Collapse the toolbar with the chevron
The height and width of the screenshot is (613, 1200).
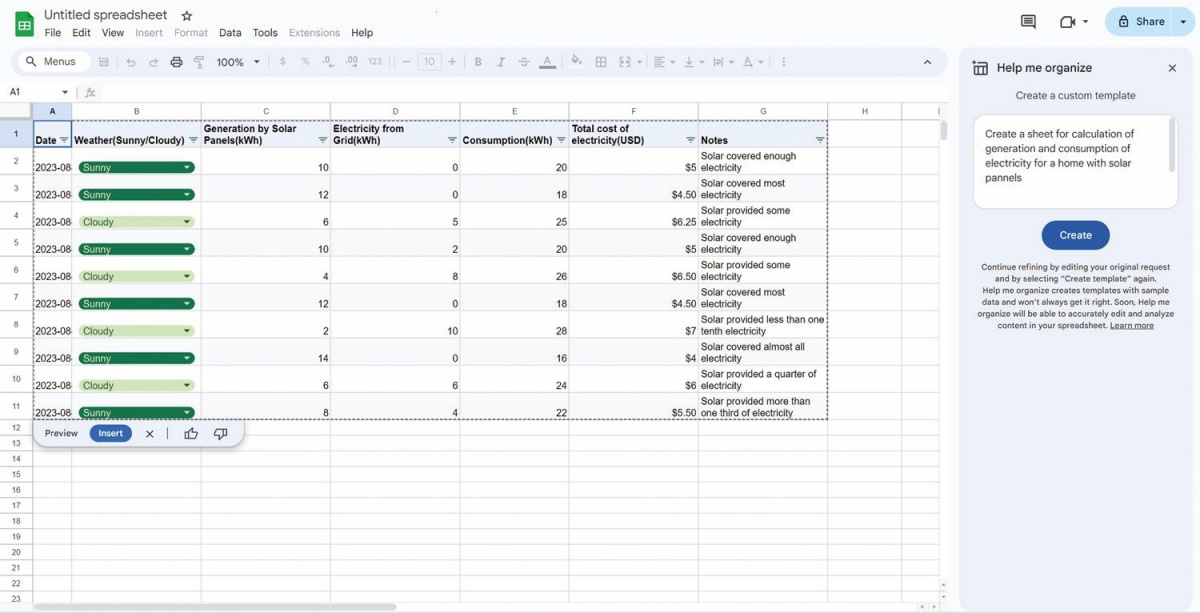click(927, 62)
